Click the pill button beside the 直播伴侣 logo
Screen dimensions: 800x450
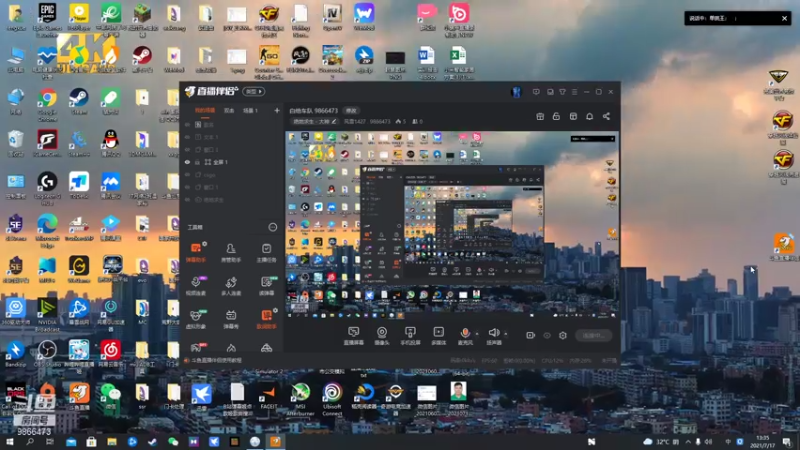(x=254, y=92)
